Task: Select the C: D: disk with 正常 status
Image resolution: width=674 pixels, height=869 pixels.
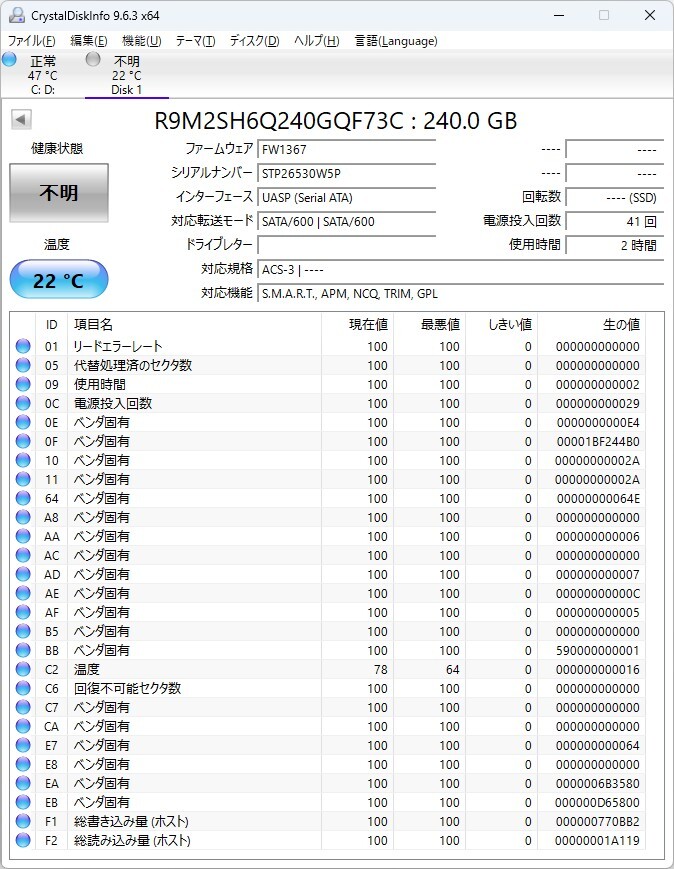Action: 43,75
